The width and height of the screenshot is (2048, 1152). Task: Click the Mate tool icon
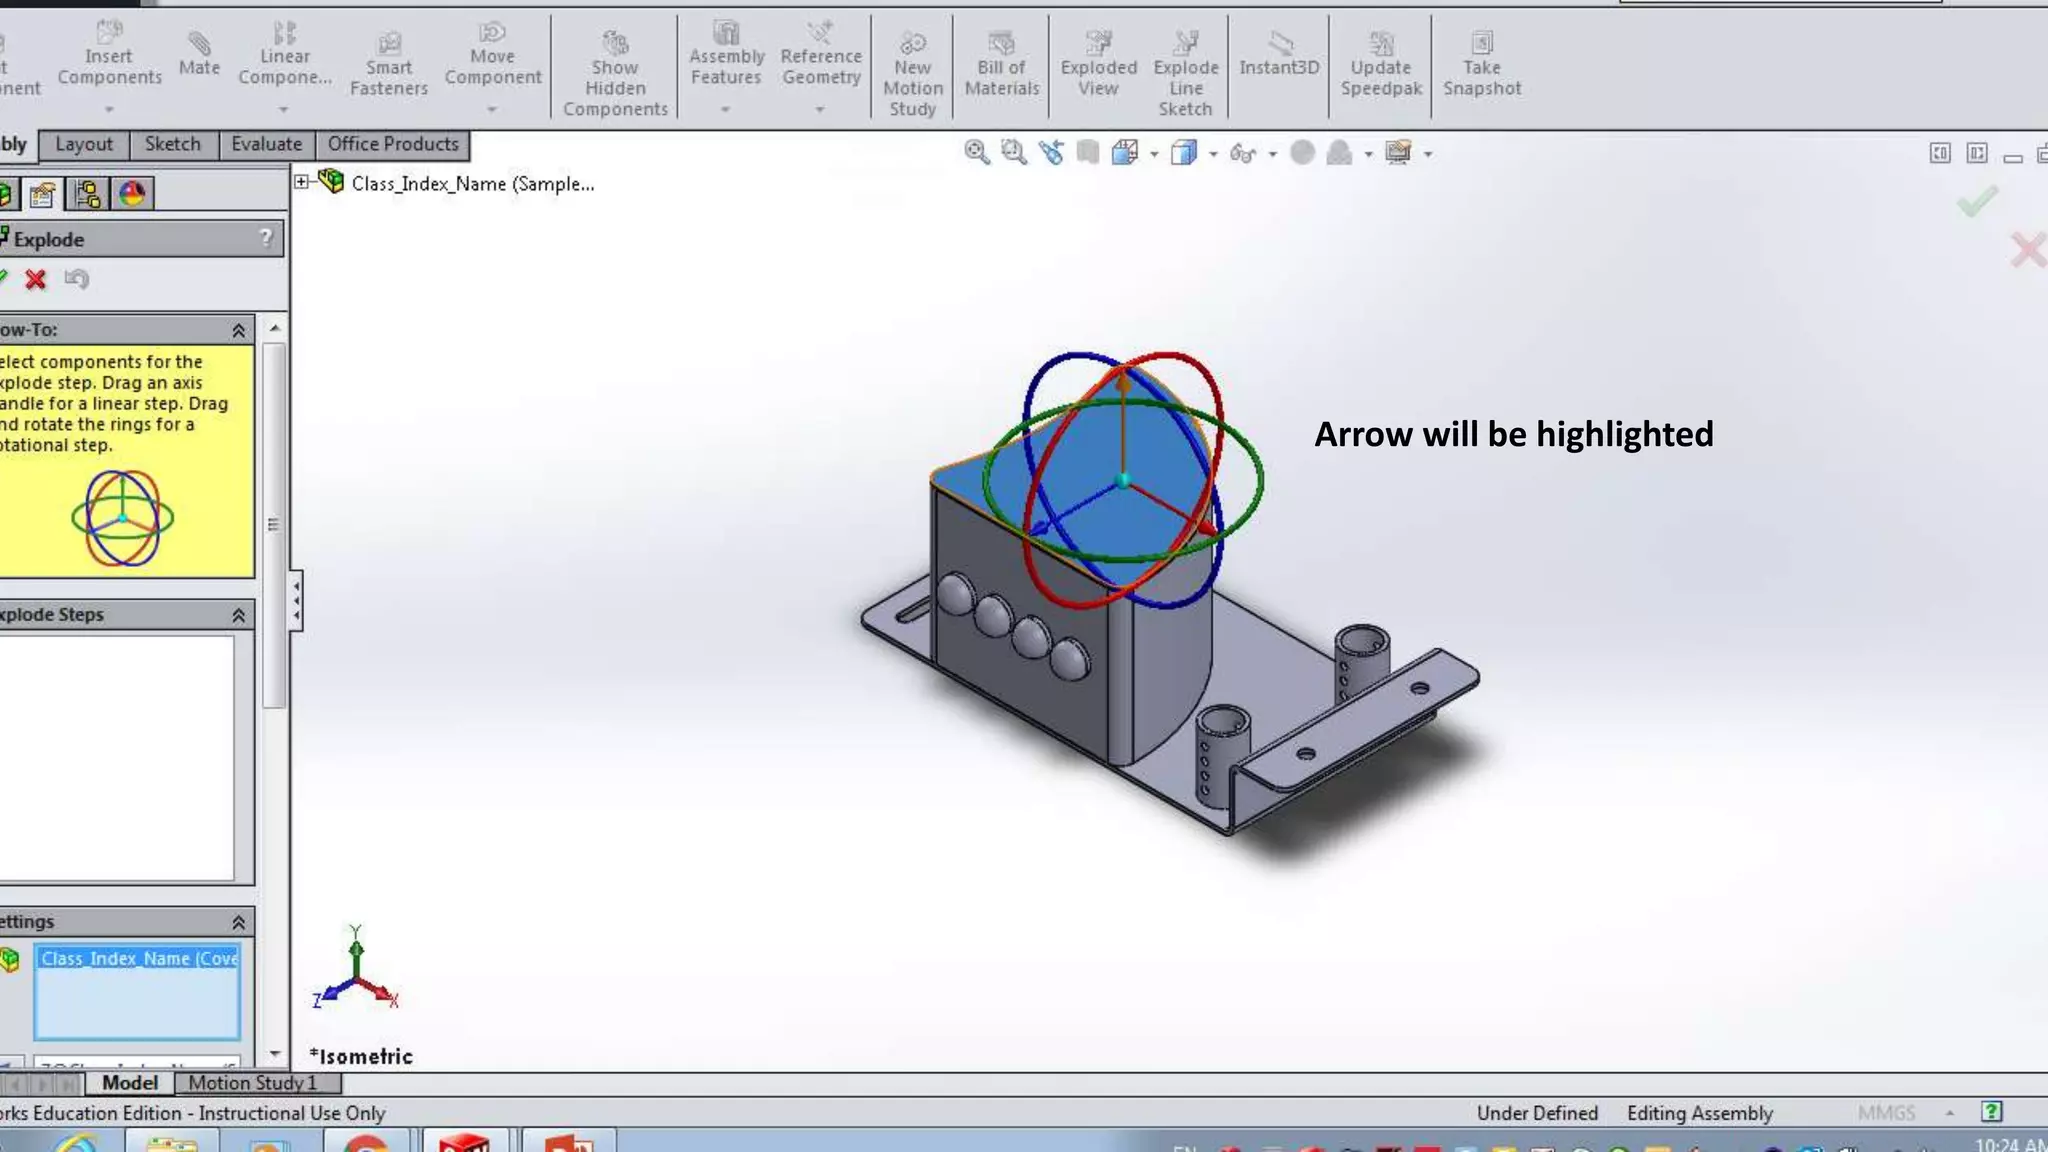[199, 53]
